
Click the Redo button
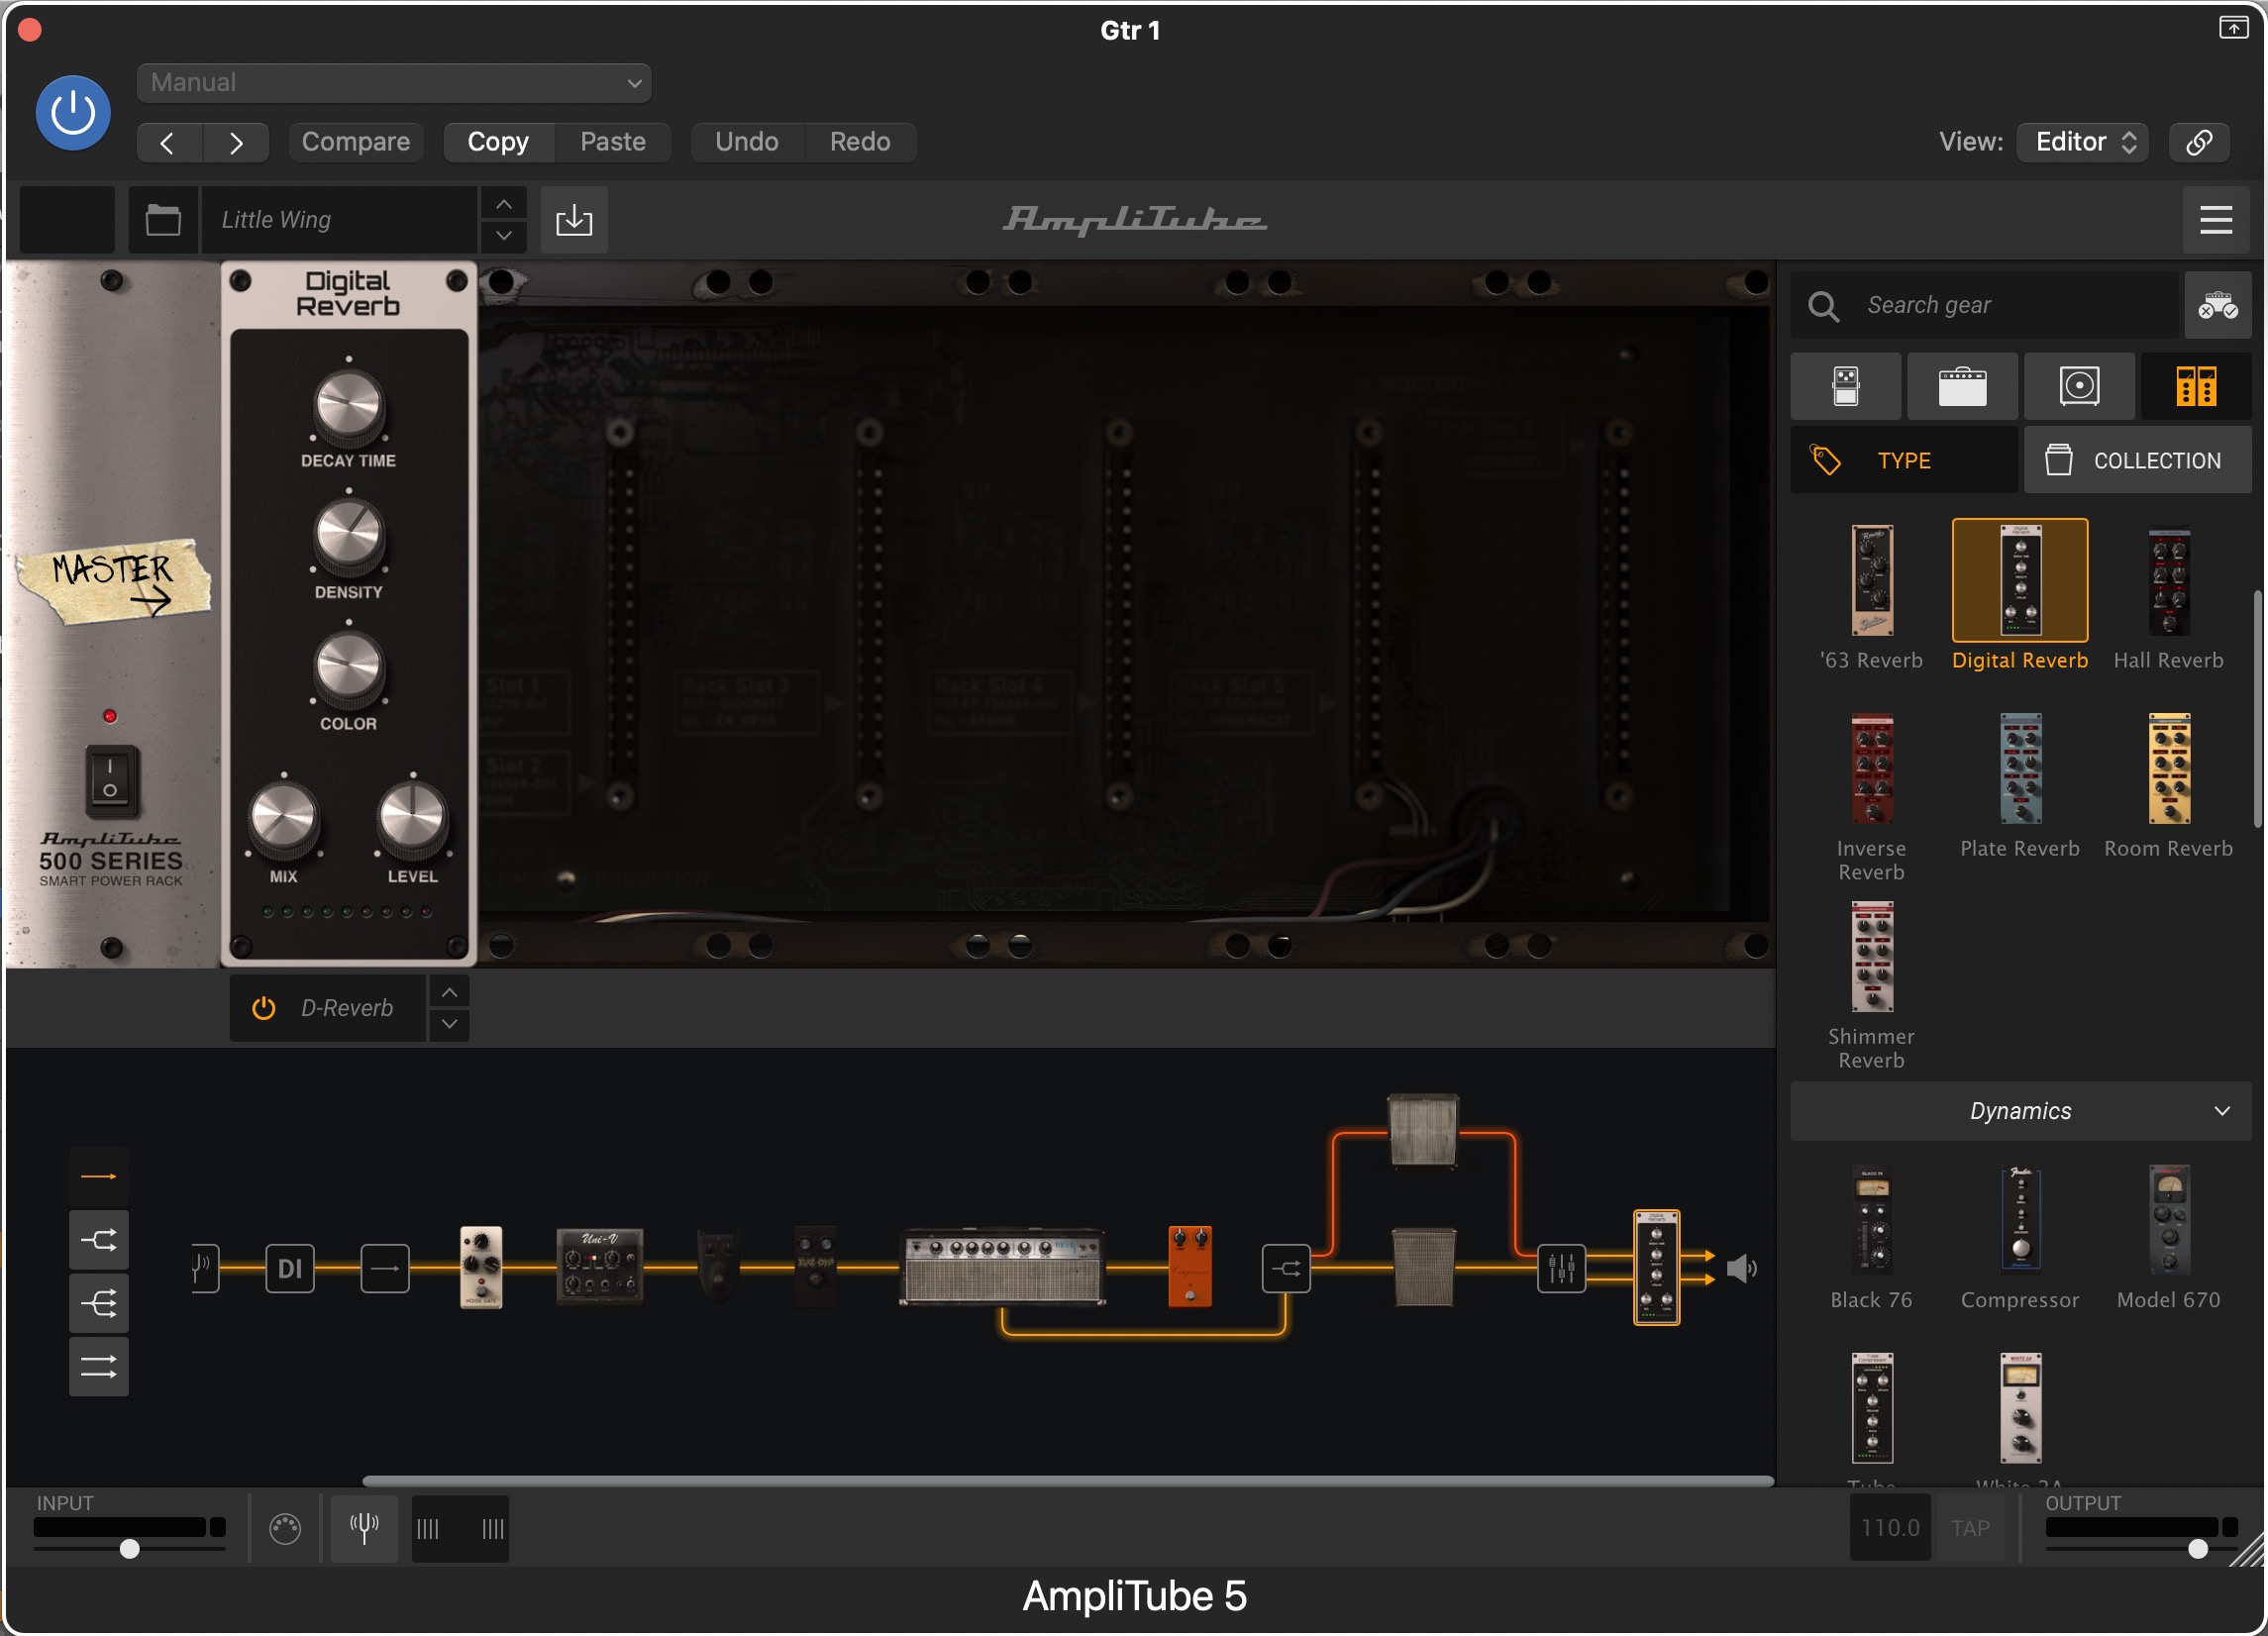[x=860, y=142]
